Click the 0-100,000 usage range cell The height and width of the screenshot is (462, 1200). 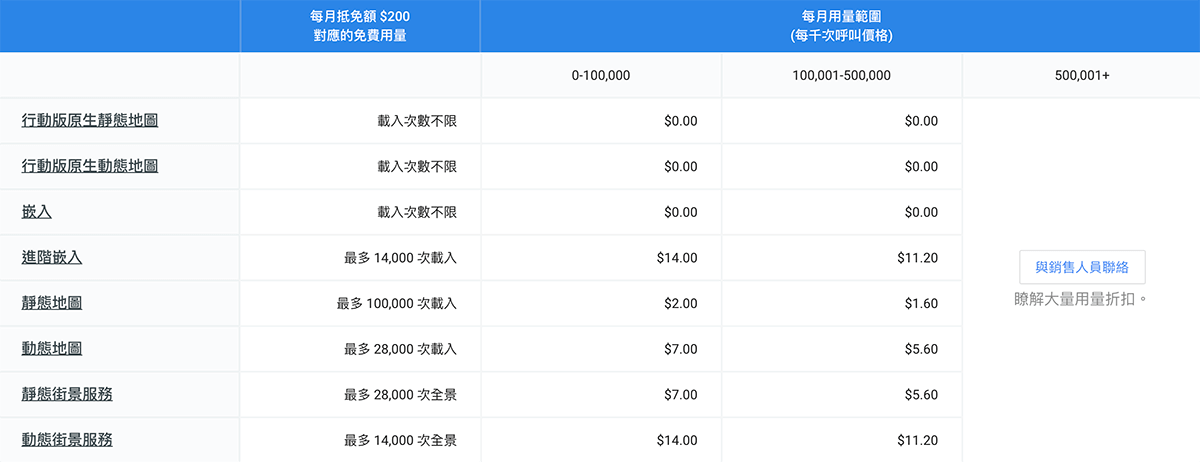point(601,75)
